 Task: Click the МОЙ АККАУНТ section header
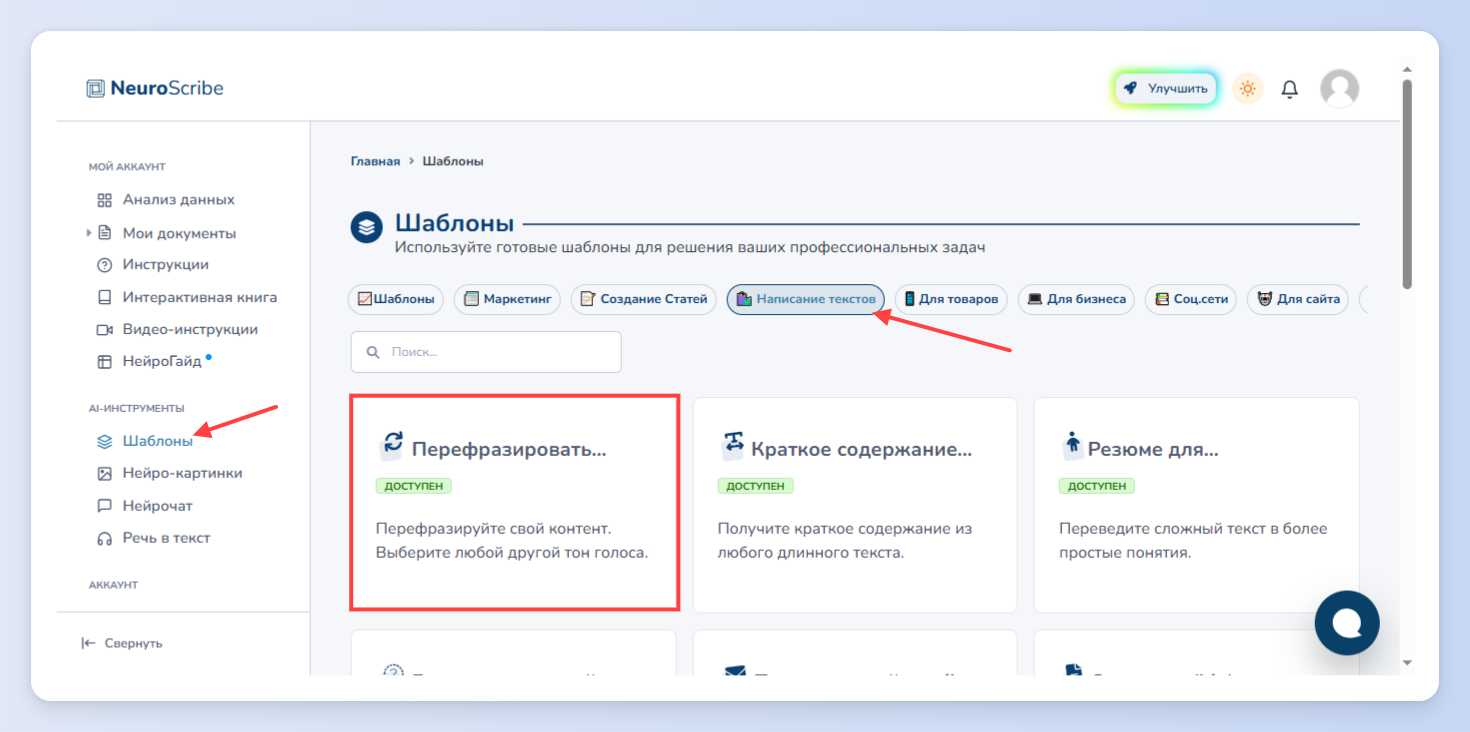(x=127, y=167)
